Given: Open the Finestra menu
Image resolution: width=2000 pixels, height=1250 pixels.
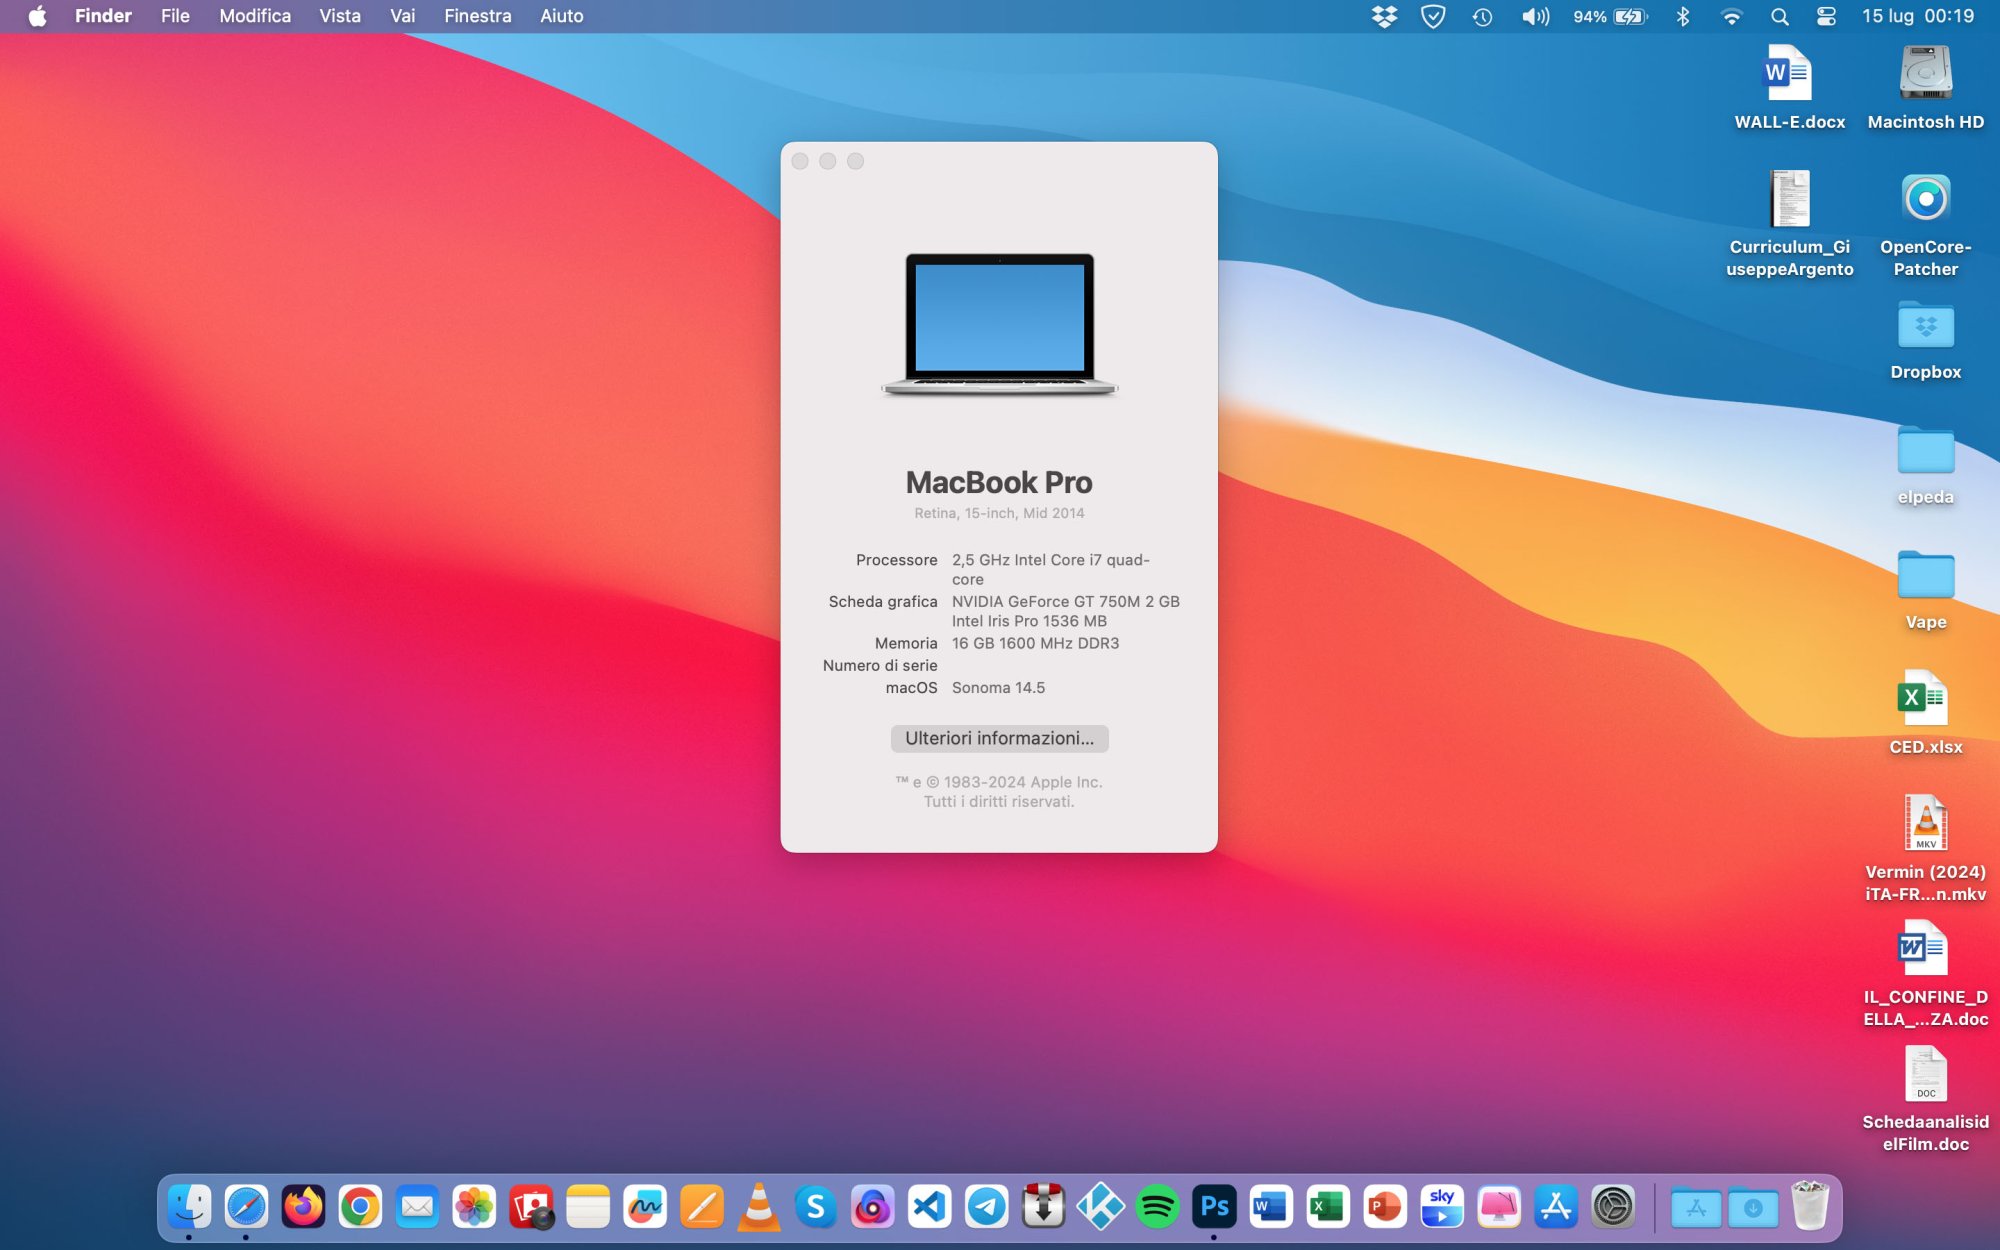Looking at the screenshot, I should [x=477, y=16].
